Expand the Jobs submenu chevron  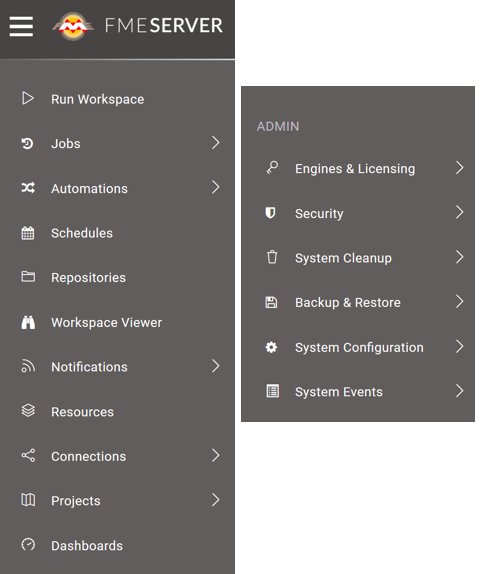coord(216,142)
